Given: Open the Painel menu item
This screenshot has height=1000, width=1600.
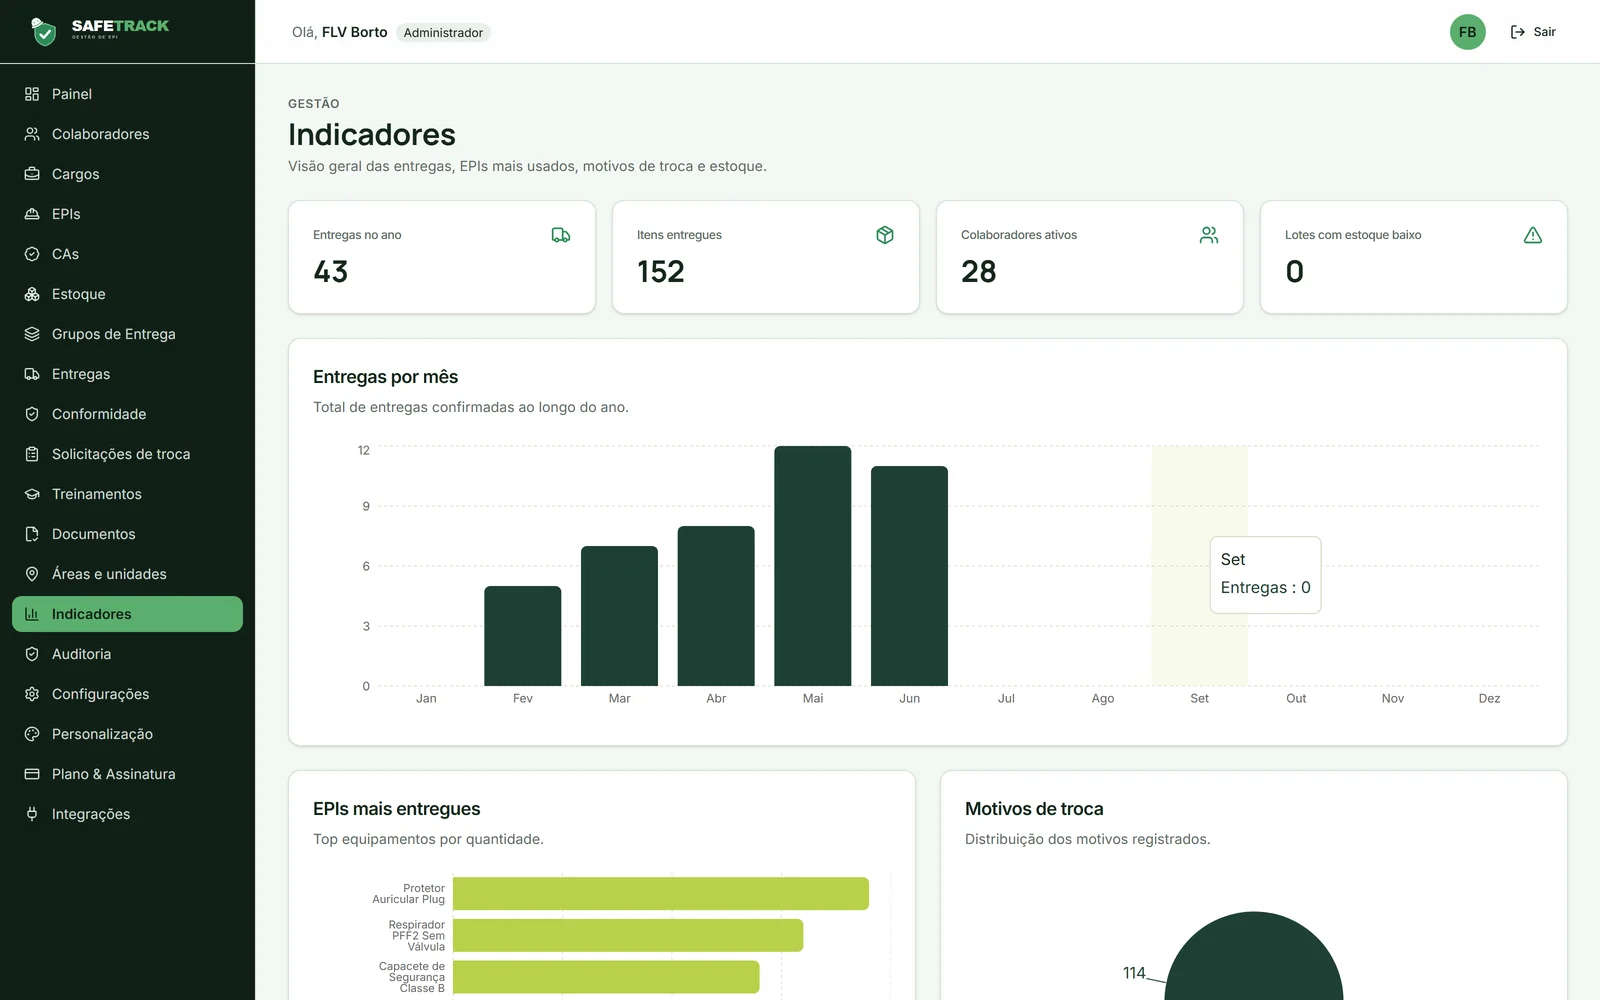Looking at the screenshot, I should coord(127,94).
